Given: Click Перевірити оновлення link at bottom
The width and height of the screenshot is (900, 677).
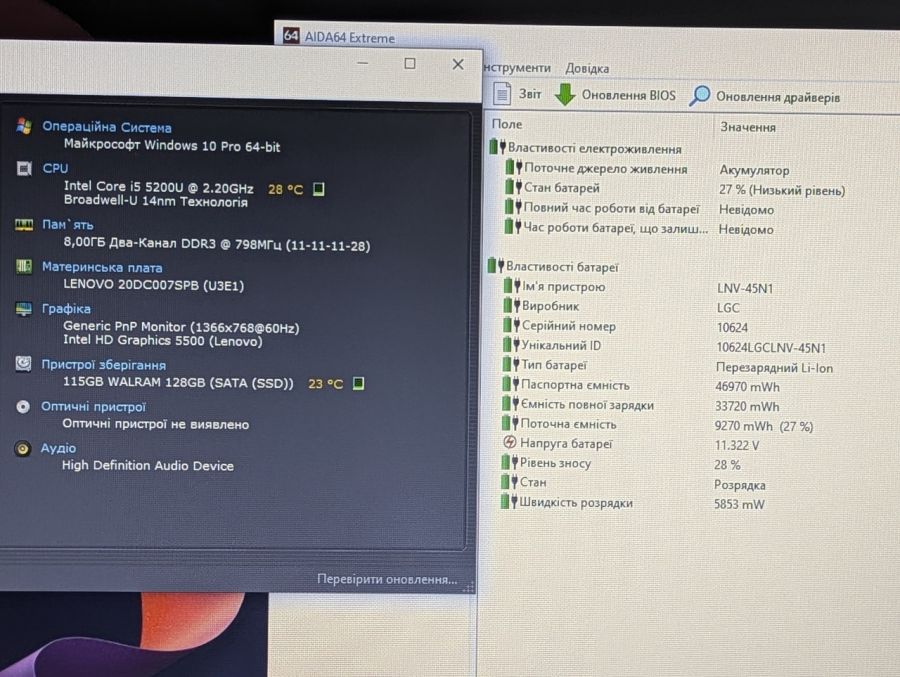Looking at the screenshot, I should [387, 579].
